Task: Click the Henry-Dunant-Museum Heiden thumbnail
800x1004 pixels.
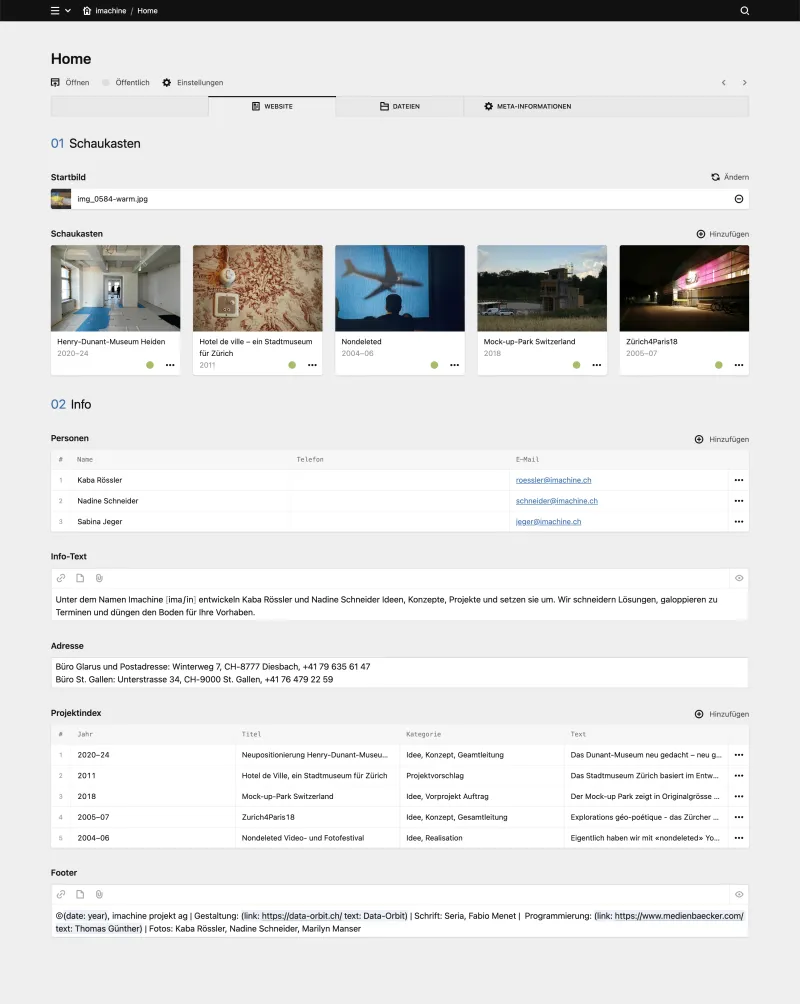Action: (x=115, y=287)
